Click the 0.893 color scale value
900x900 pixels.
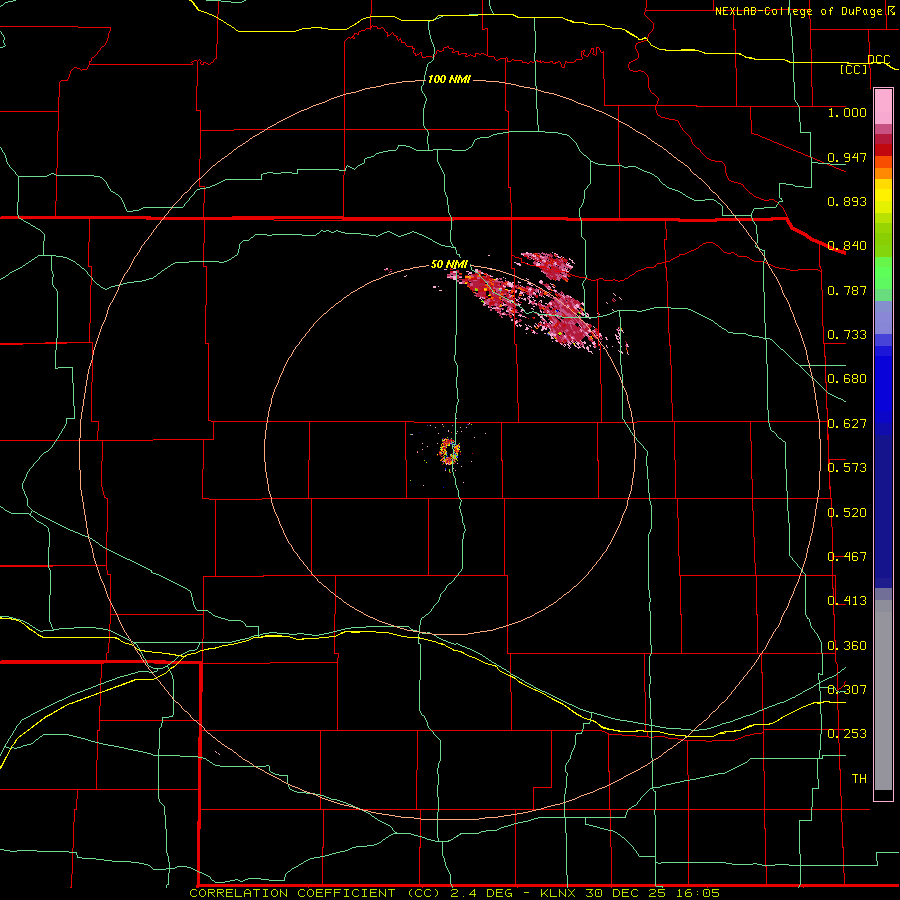(847, 201)
